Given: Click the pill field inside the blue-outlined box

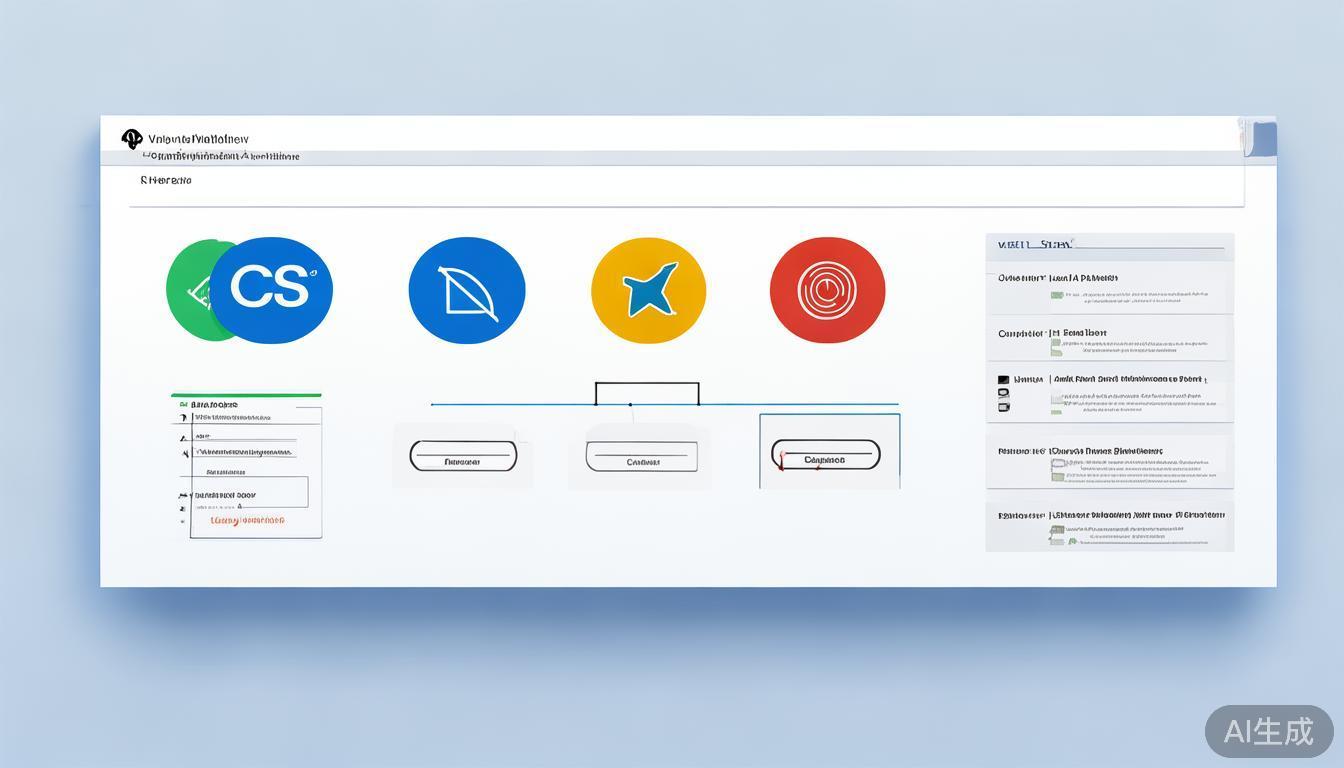Looking at the screenshot, I should 825,455.
